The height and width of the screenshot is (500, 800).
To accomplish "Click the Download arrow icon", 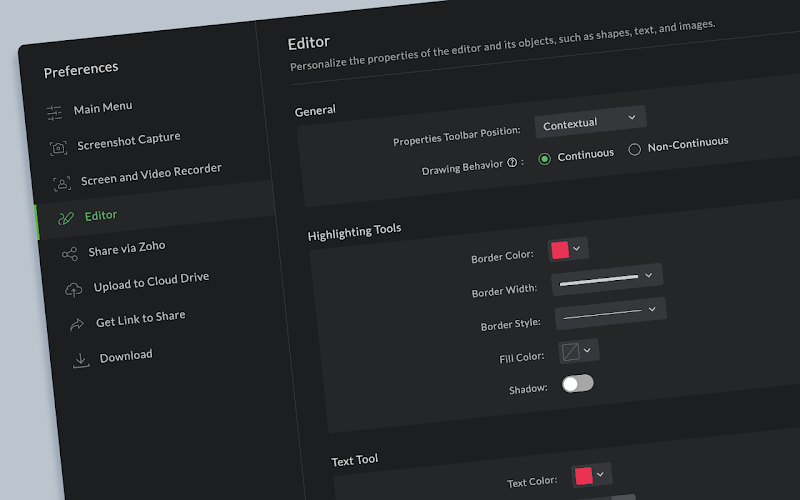I will pyautogui.click(x=81, y=360).
